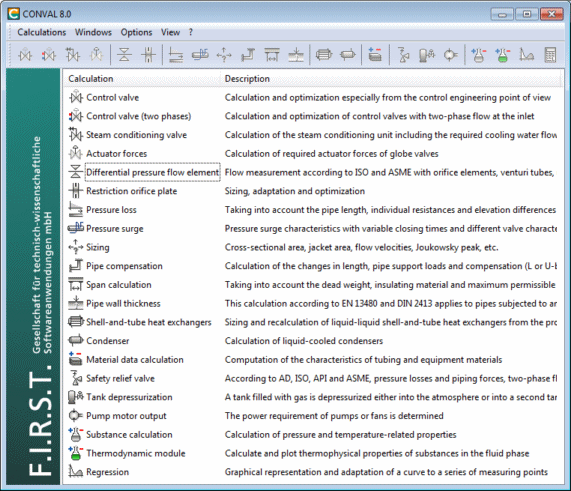Open the Calculations menu
The height and width of the screenshot is (491, 571).
(42, 32)
